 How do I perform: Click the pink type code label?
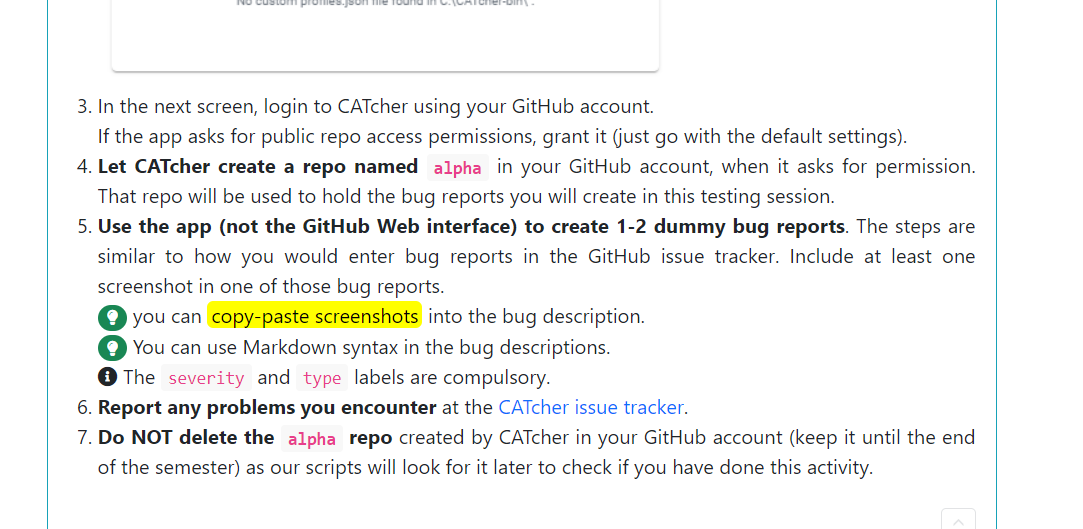click(x=322, y=378)
